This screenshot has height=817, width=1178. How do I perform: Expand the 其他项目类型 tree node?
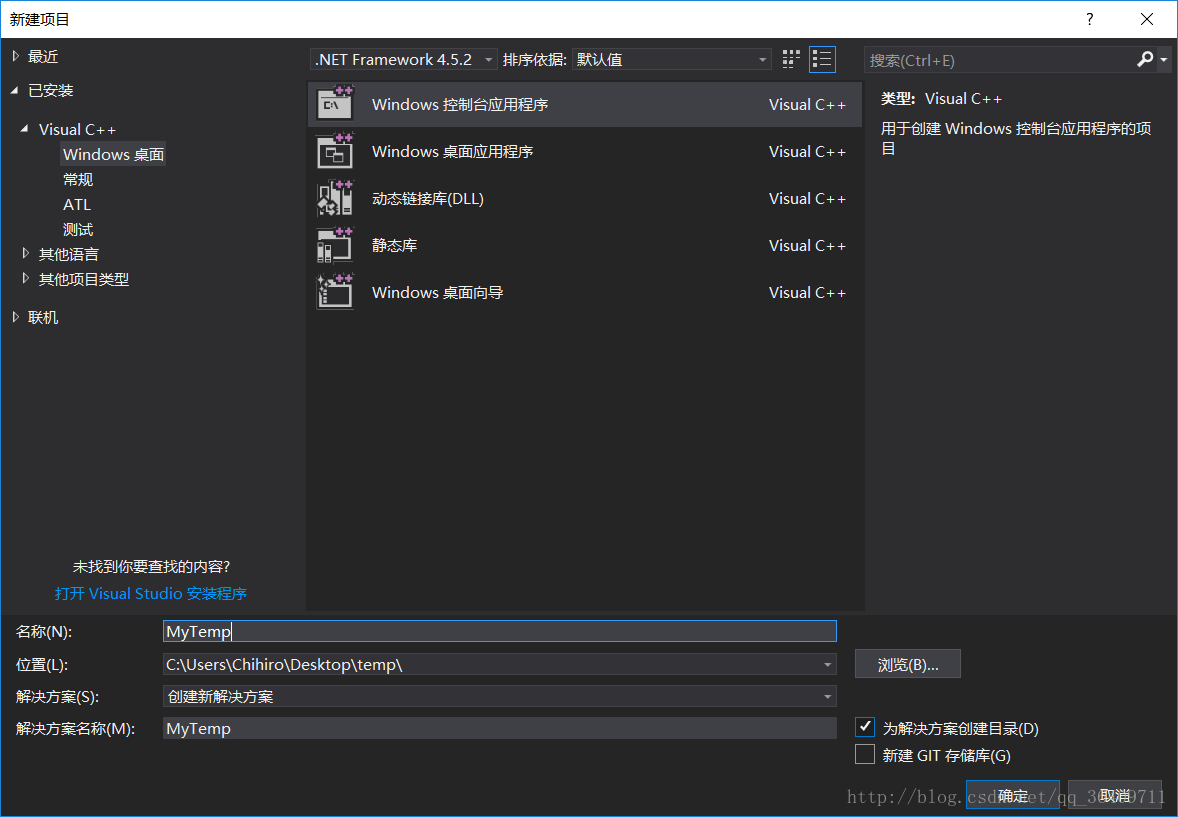26,278
